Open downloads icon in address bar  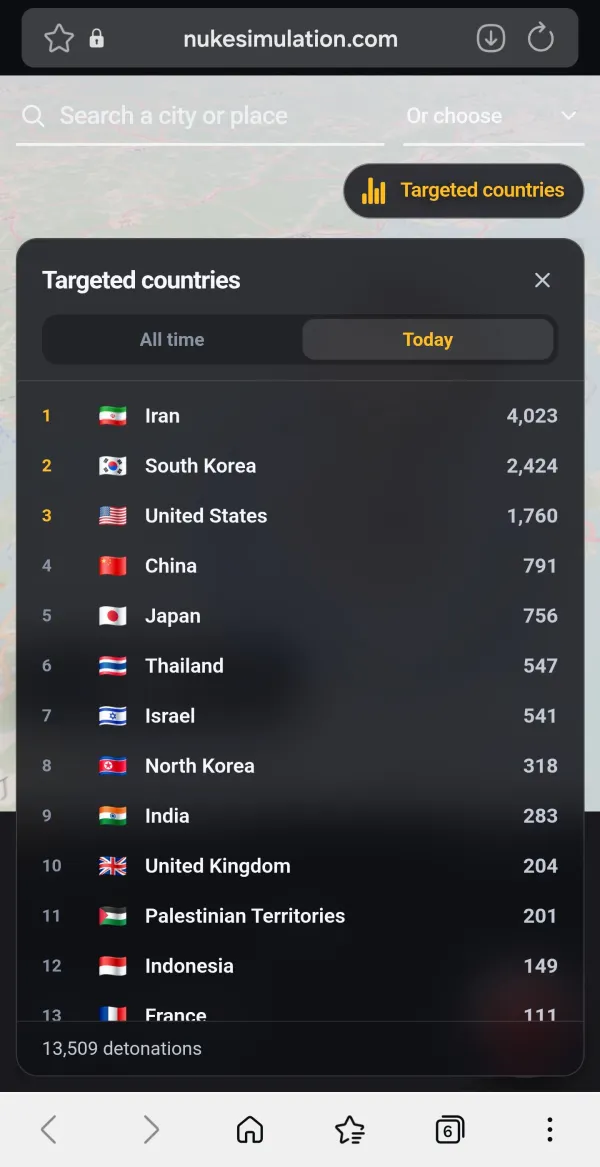pyautogui.click(x=491, y=39)
